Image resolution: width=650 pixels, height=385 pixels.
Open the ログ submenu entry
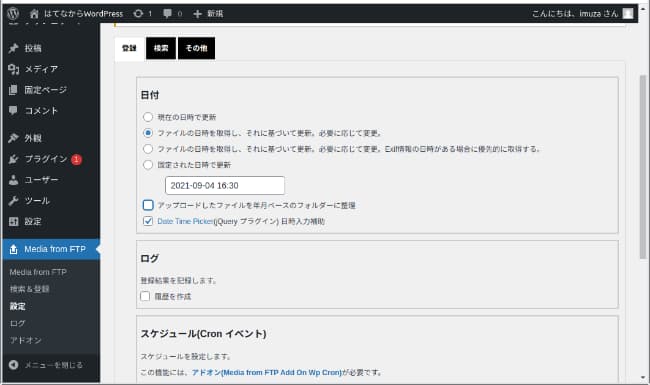point(18,323)
